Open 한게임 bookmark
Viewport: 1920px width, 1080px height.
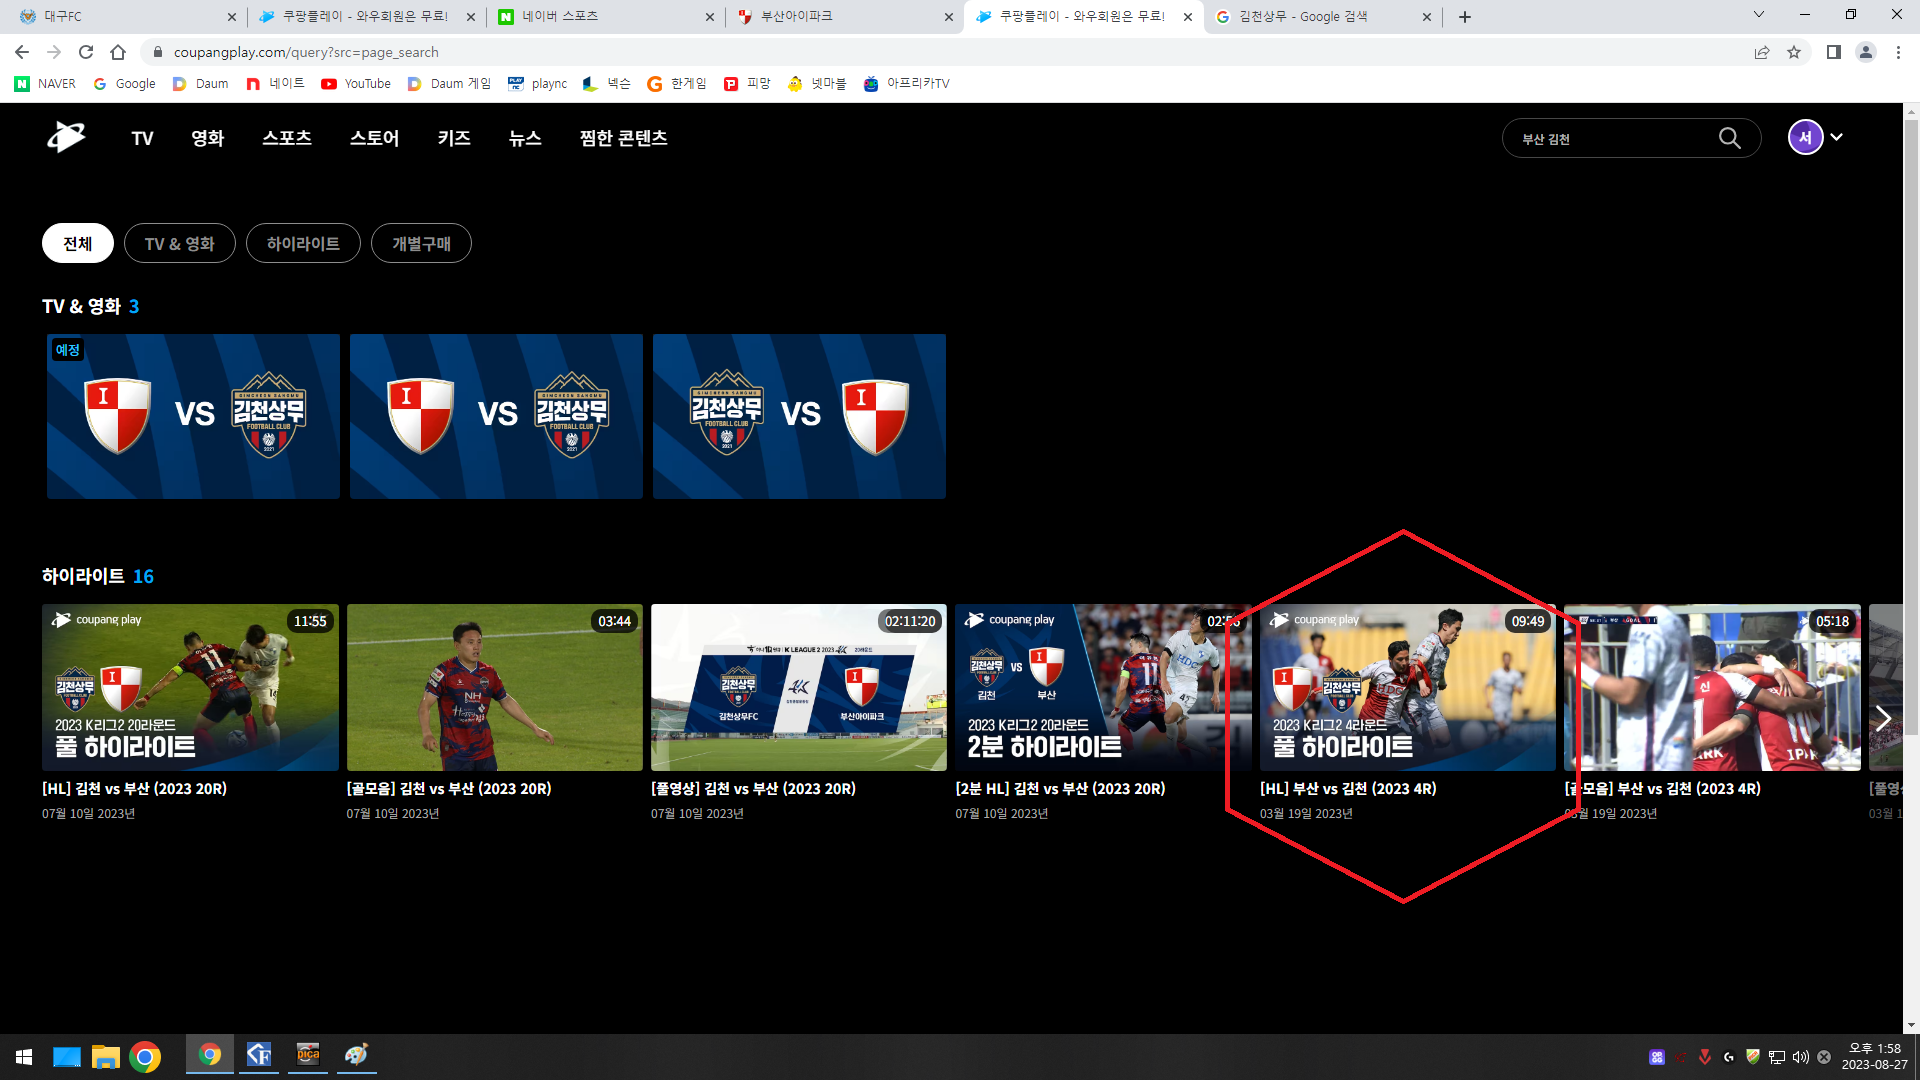[x=677, y=84]
